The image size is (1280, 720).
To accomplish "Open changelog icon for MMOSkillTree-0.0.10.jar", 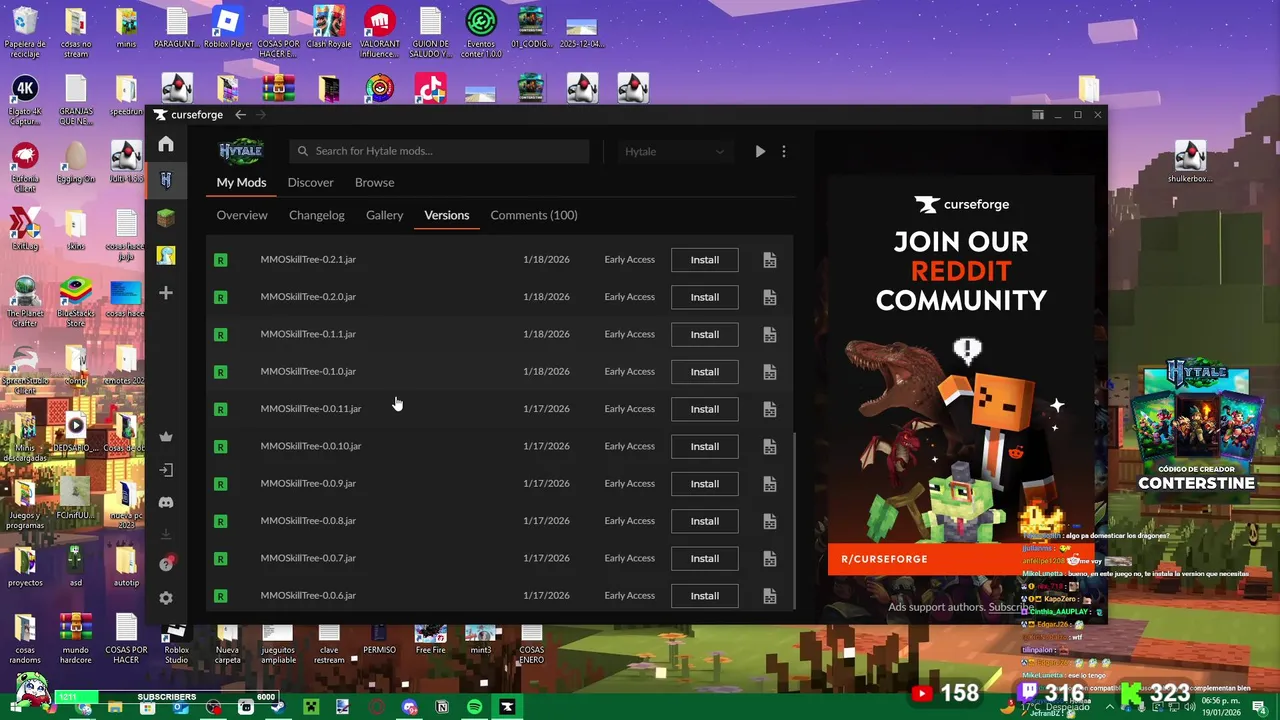I will click(770, 447).
